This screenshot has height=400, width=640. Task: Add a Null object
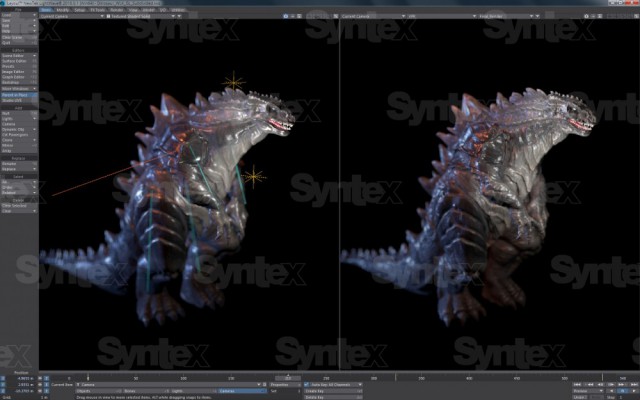pos(19,113)
